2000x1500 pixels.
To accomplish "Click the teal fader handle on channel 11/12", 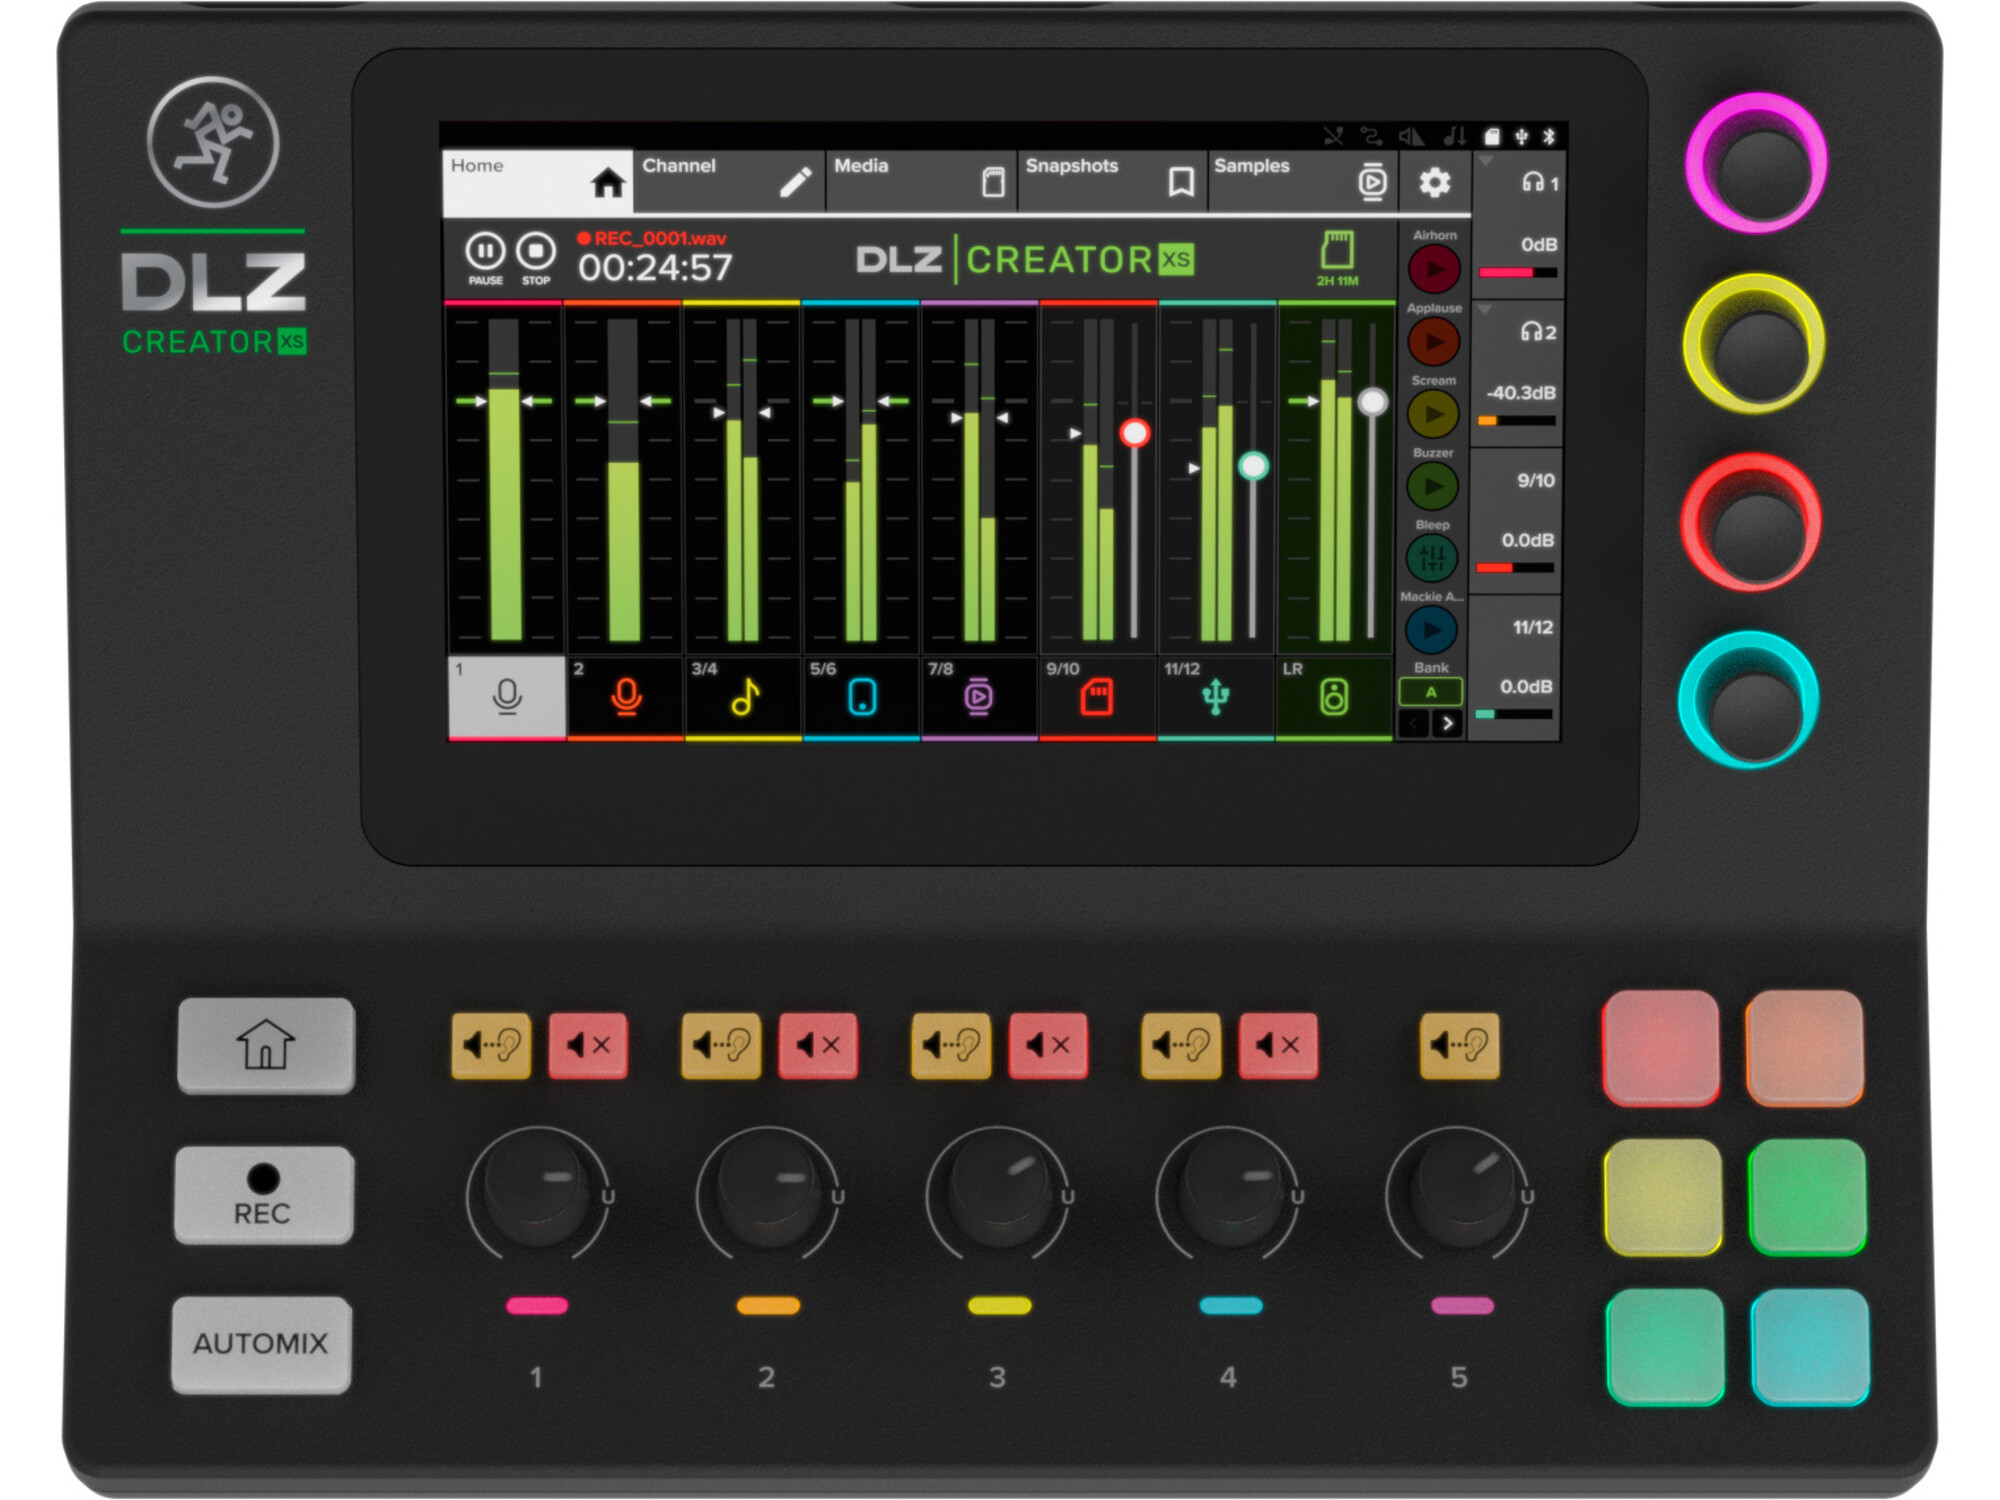I will [x=1253, y=466].
